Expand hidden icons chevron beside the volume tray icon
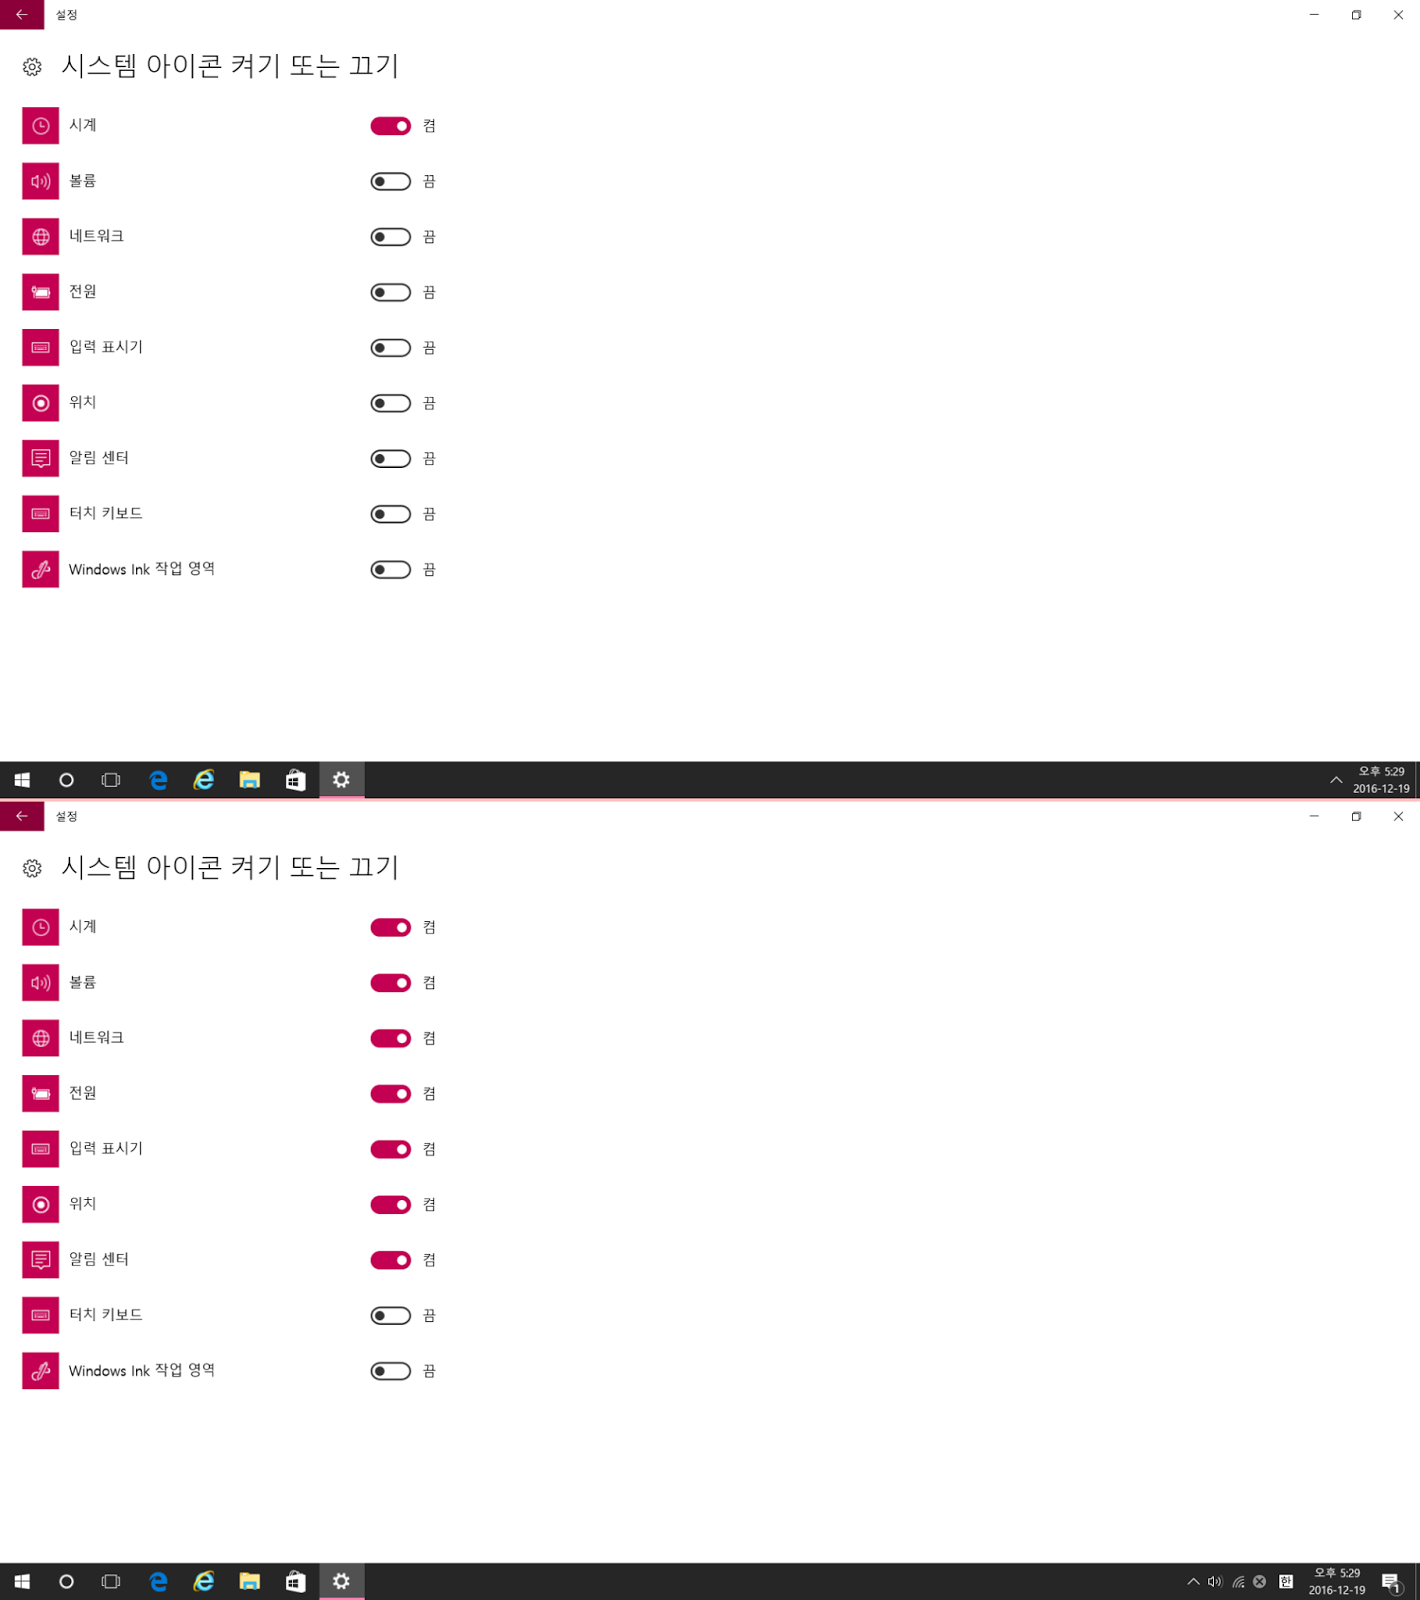Image resolution: width=1420 pixels, height=1600 pixels. (x=1193, y=1581)
